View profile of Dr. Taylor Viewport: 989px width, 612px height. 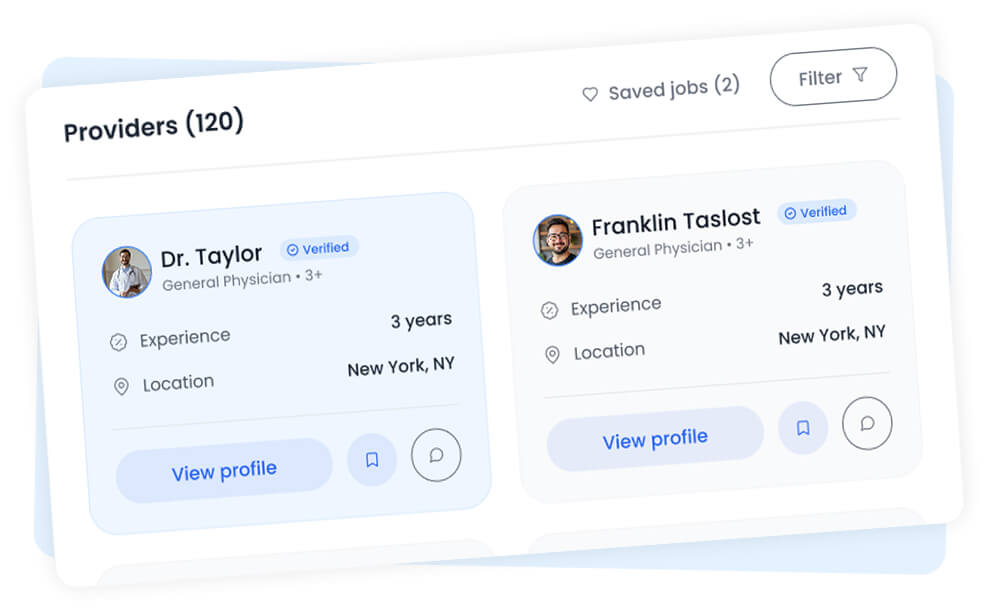[x=224, y=471]
